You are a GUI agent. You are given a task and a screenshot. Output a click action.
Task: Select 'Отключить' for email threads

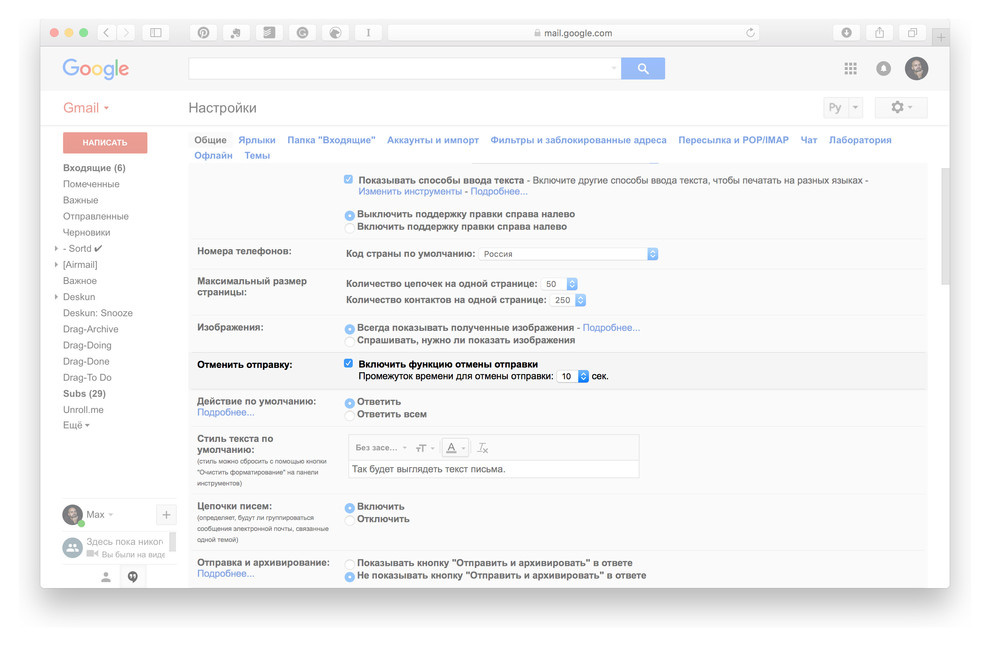coord(349,520)
